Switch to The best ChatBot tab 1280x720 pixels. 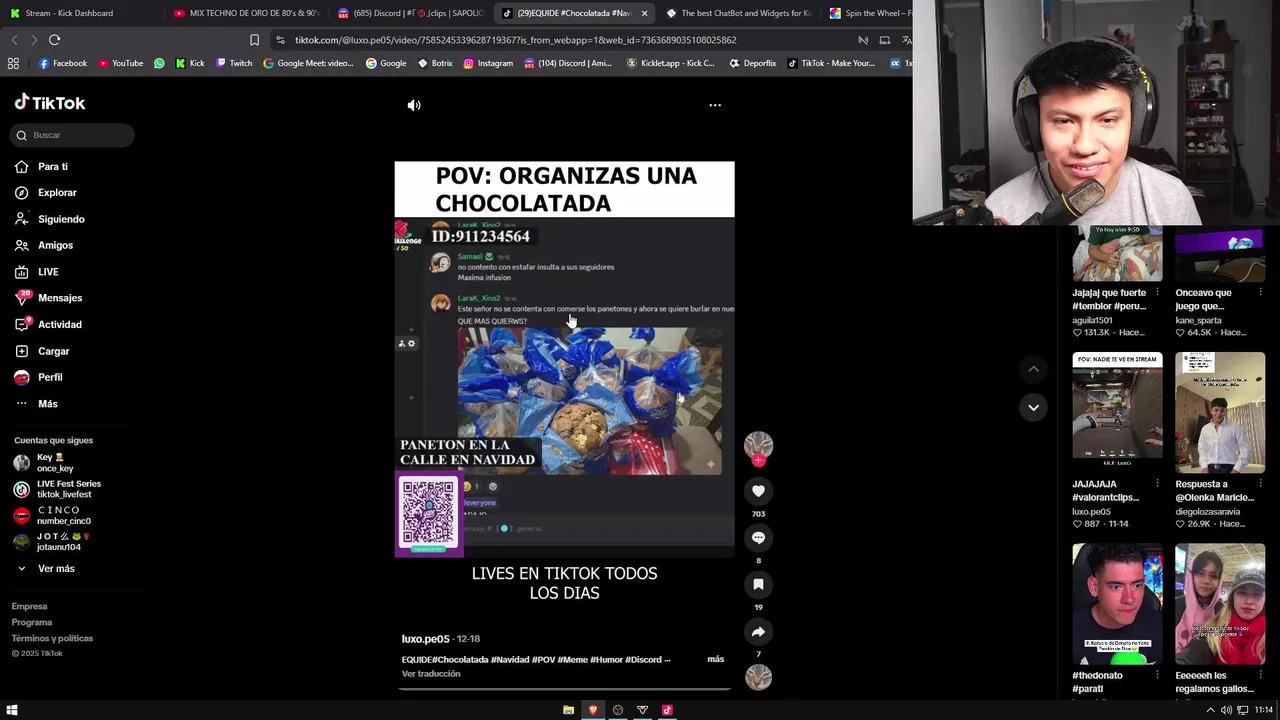tap(738, 13)
